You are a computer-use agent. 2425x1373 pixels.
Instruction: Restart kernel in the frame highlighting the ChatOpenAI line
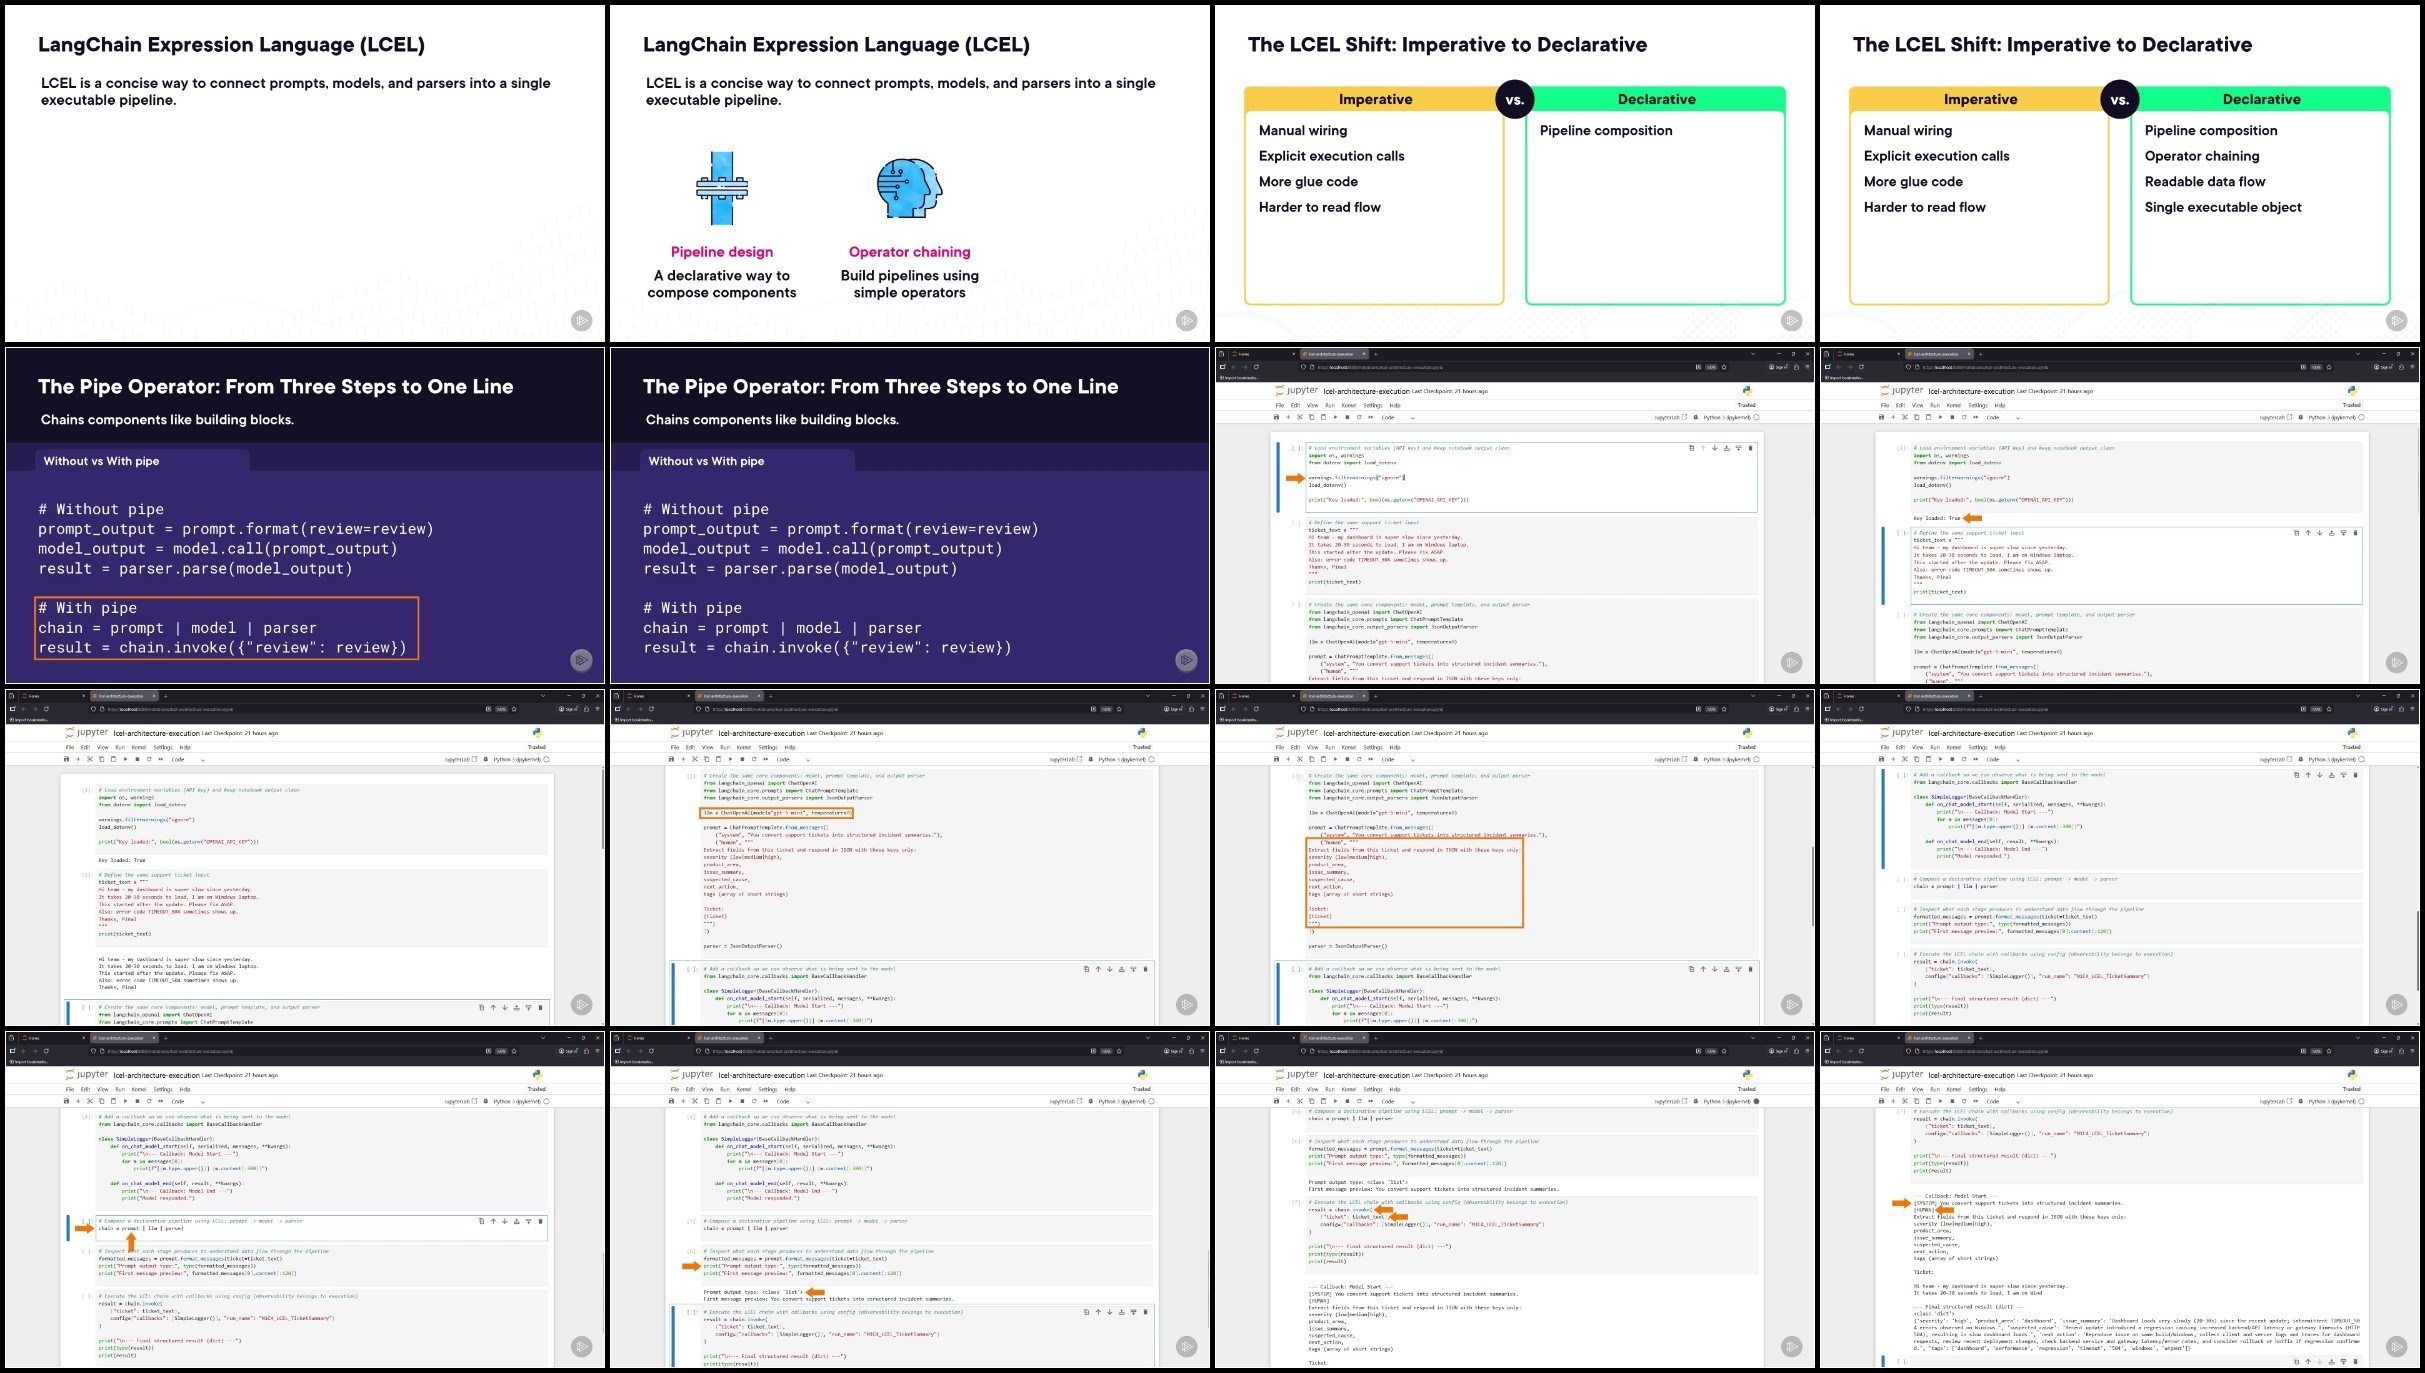(x=754, y=759)
